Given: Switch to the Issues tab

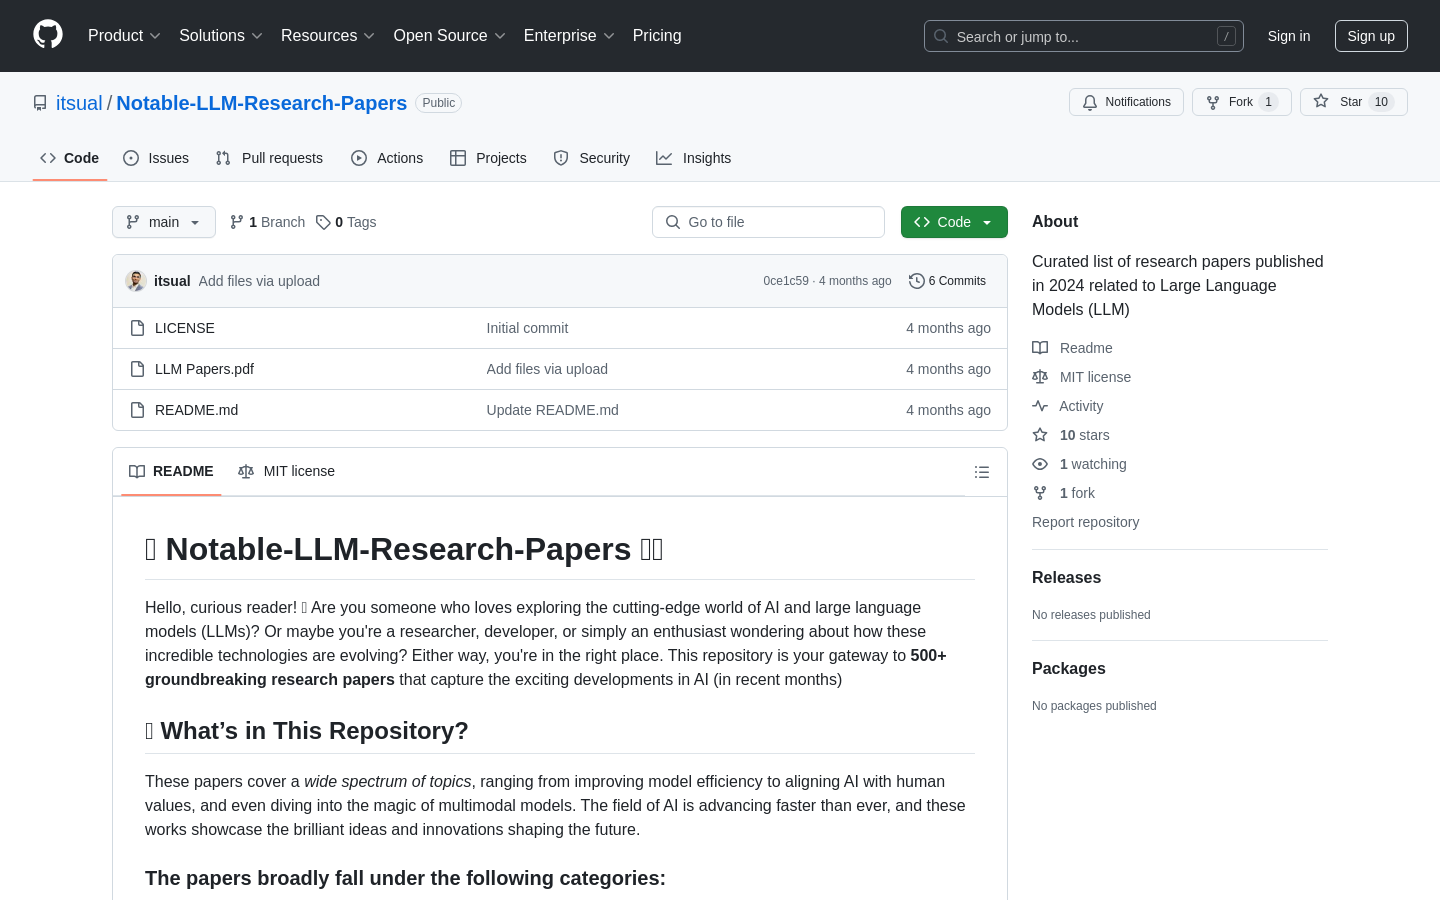Looking at the screenshot, I should point(156,158).
